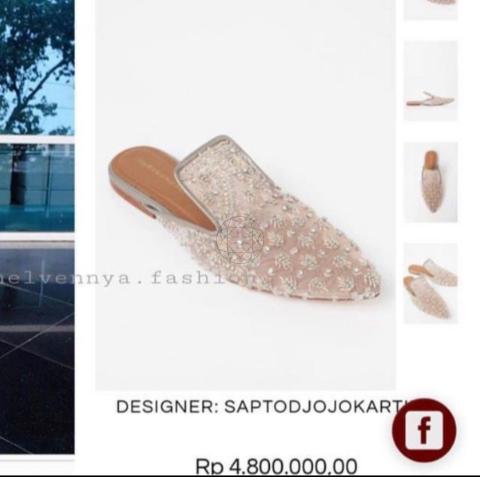Open the dark tiled floor photo
The width and height of the screenshot is (480, 480).
pyautogui.click(x=37, y=348)
